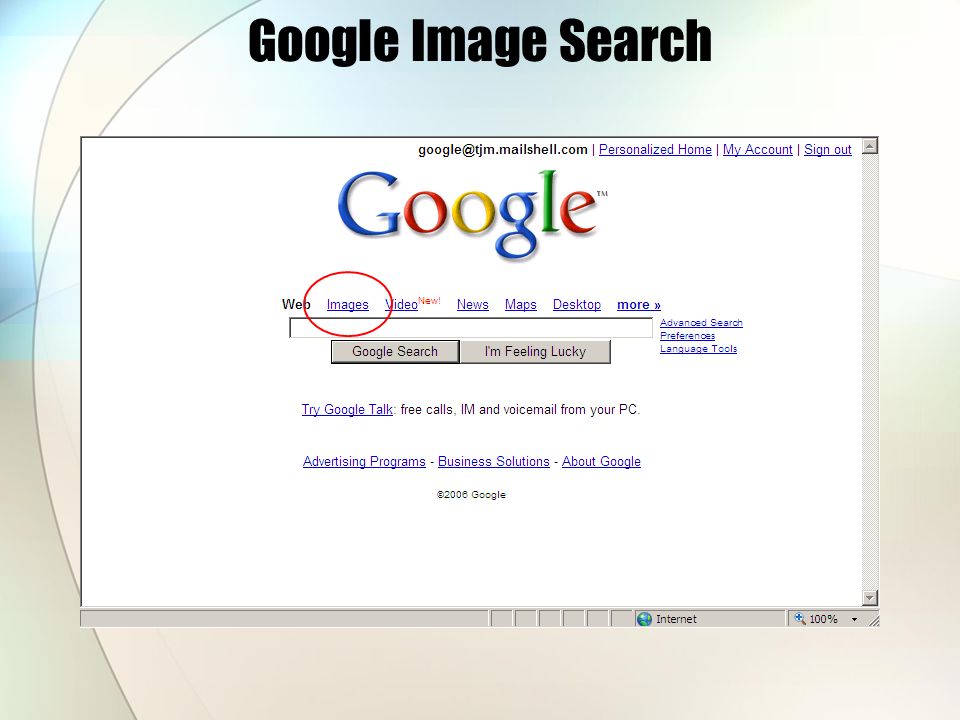Click the Google Search button

pyautogui.click(x=395, y=351)
